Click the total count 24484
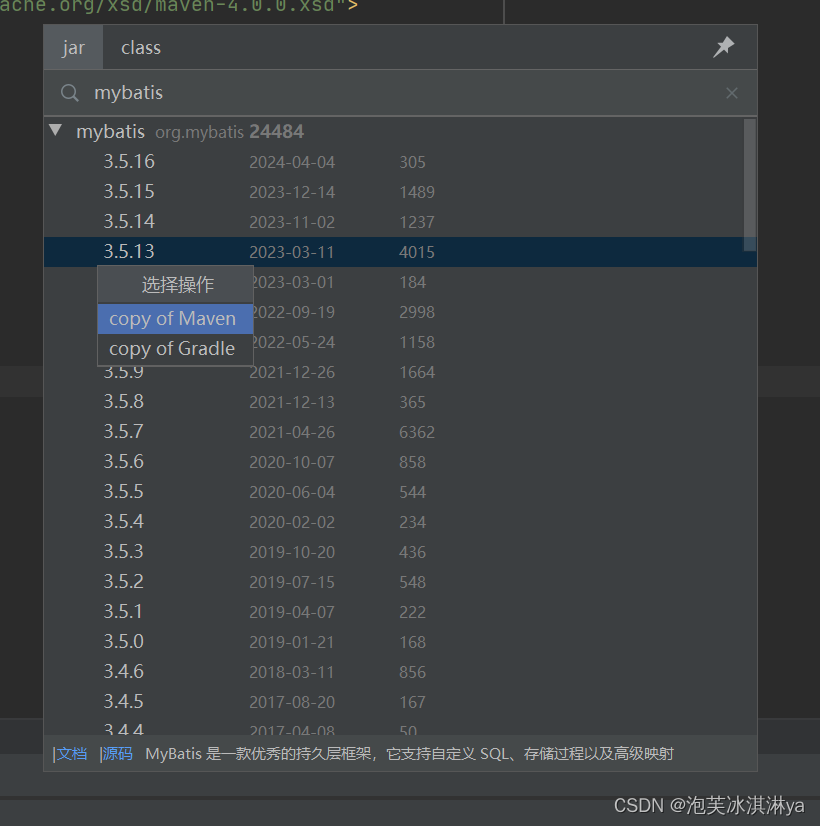 pyautogui.click(x=276, y=131)
